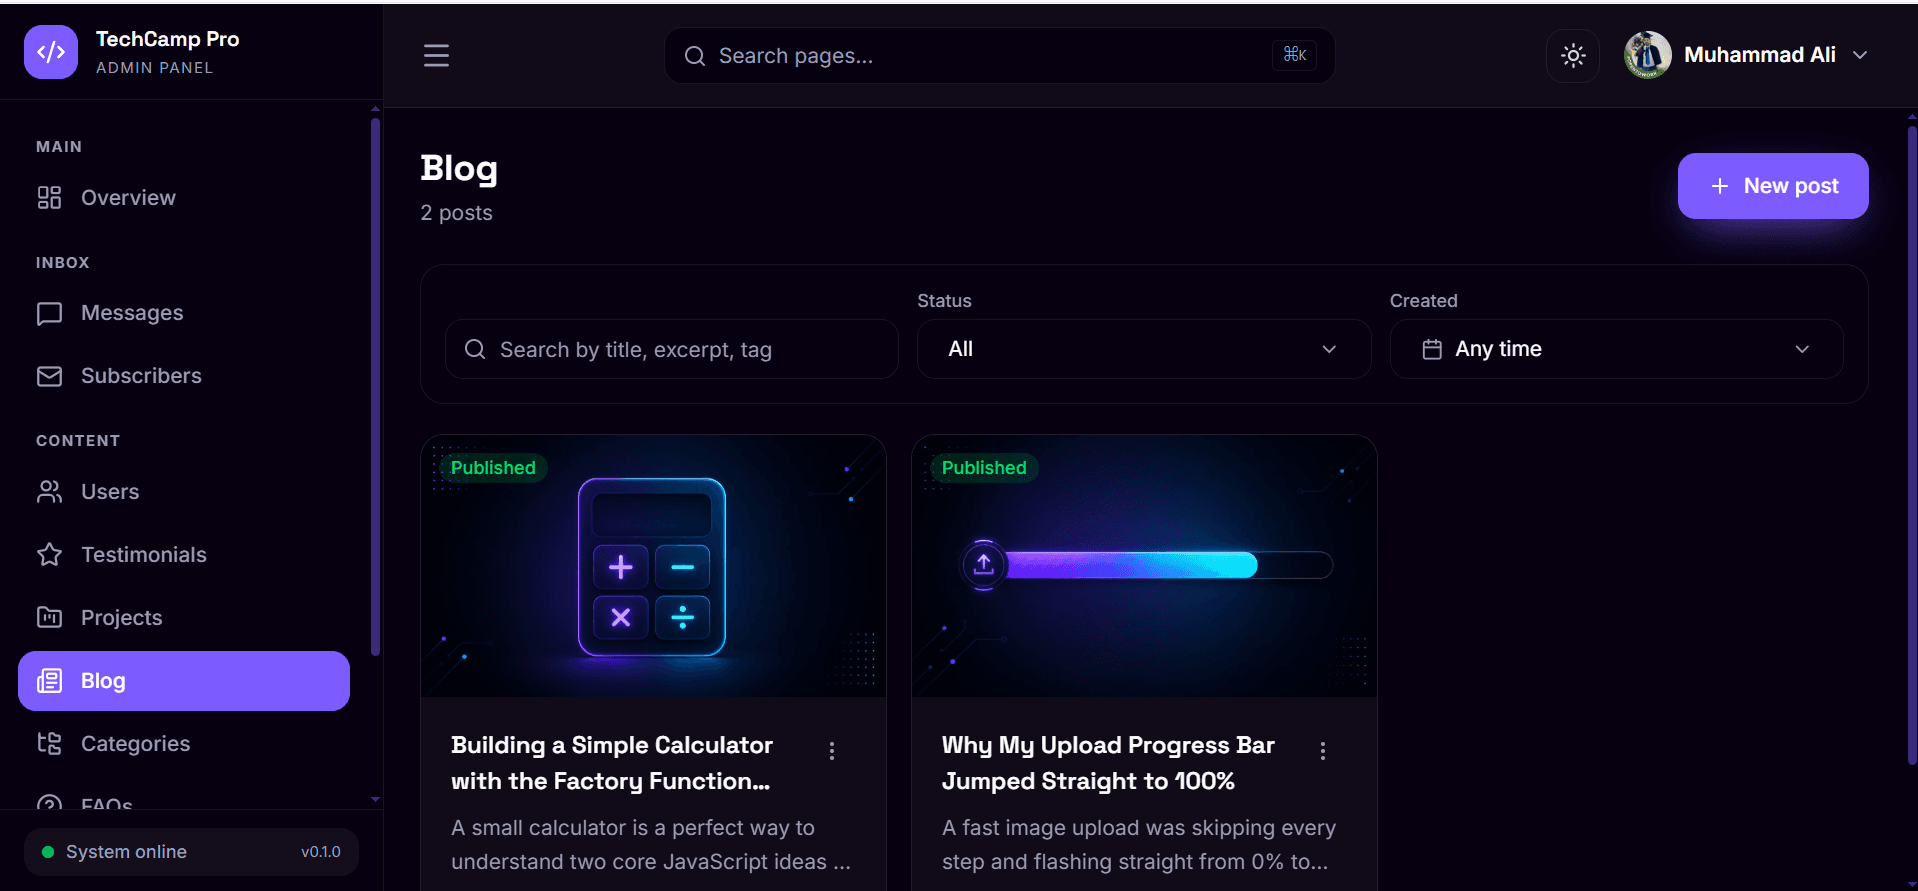
Task: Click the Published badge on the upload progress post
Action: point(984,468)
